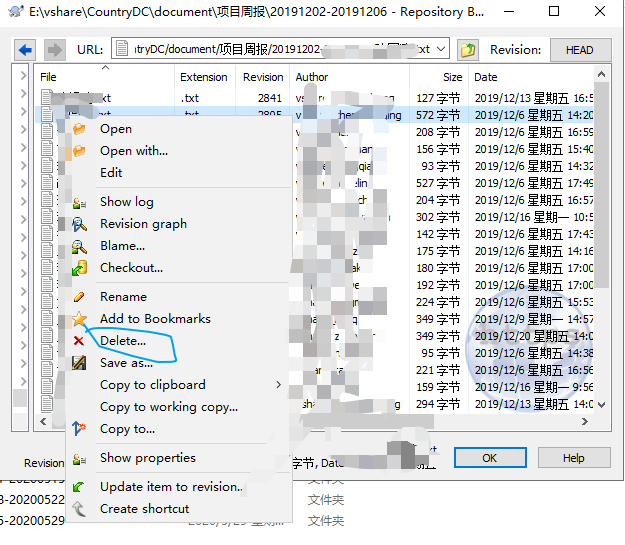Screen dimensions: 625x545
Task: Select Show log menu entry
Action: tap(127, 202)
